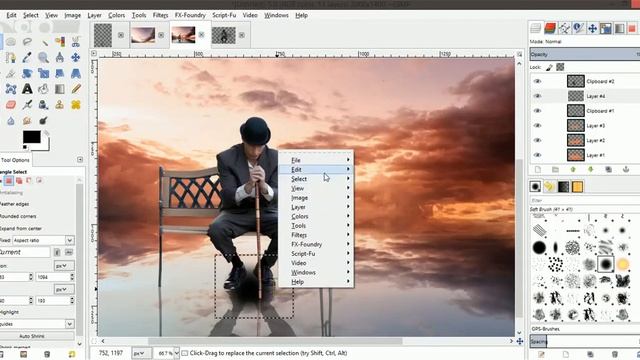The height and width of the screenshot is (360, 640).
Task: Select the Bucket Fill tool
Action: click(43, 89)
